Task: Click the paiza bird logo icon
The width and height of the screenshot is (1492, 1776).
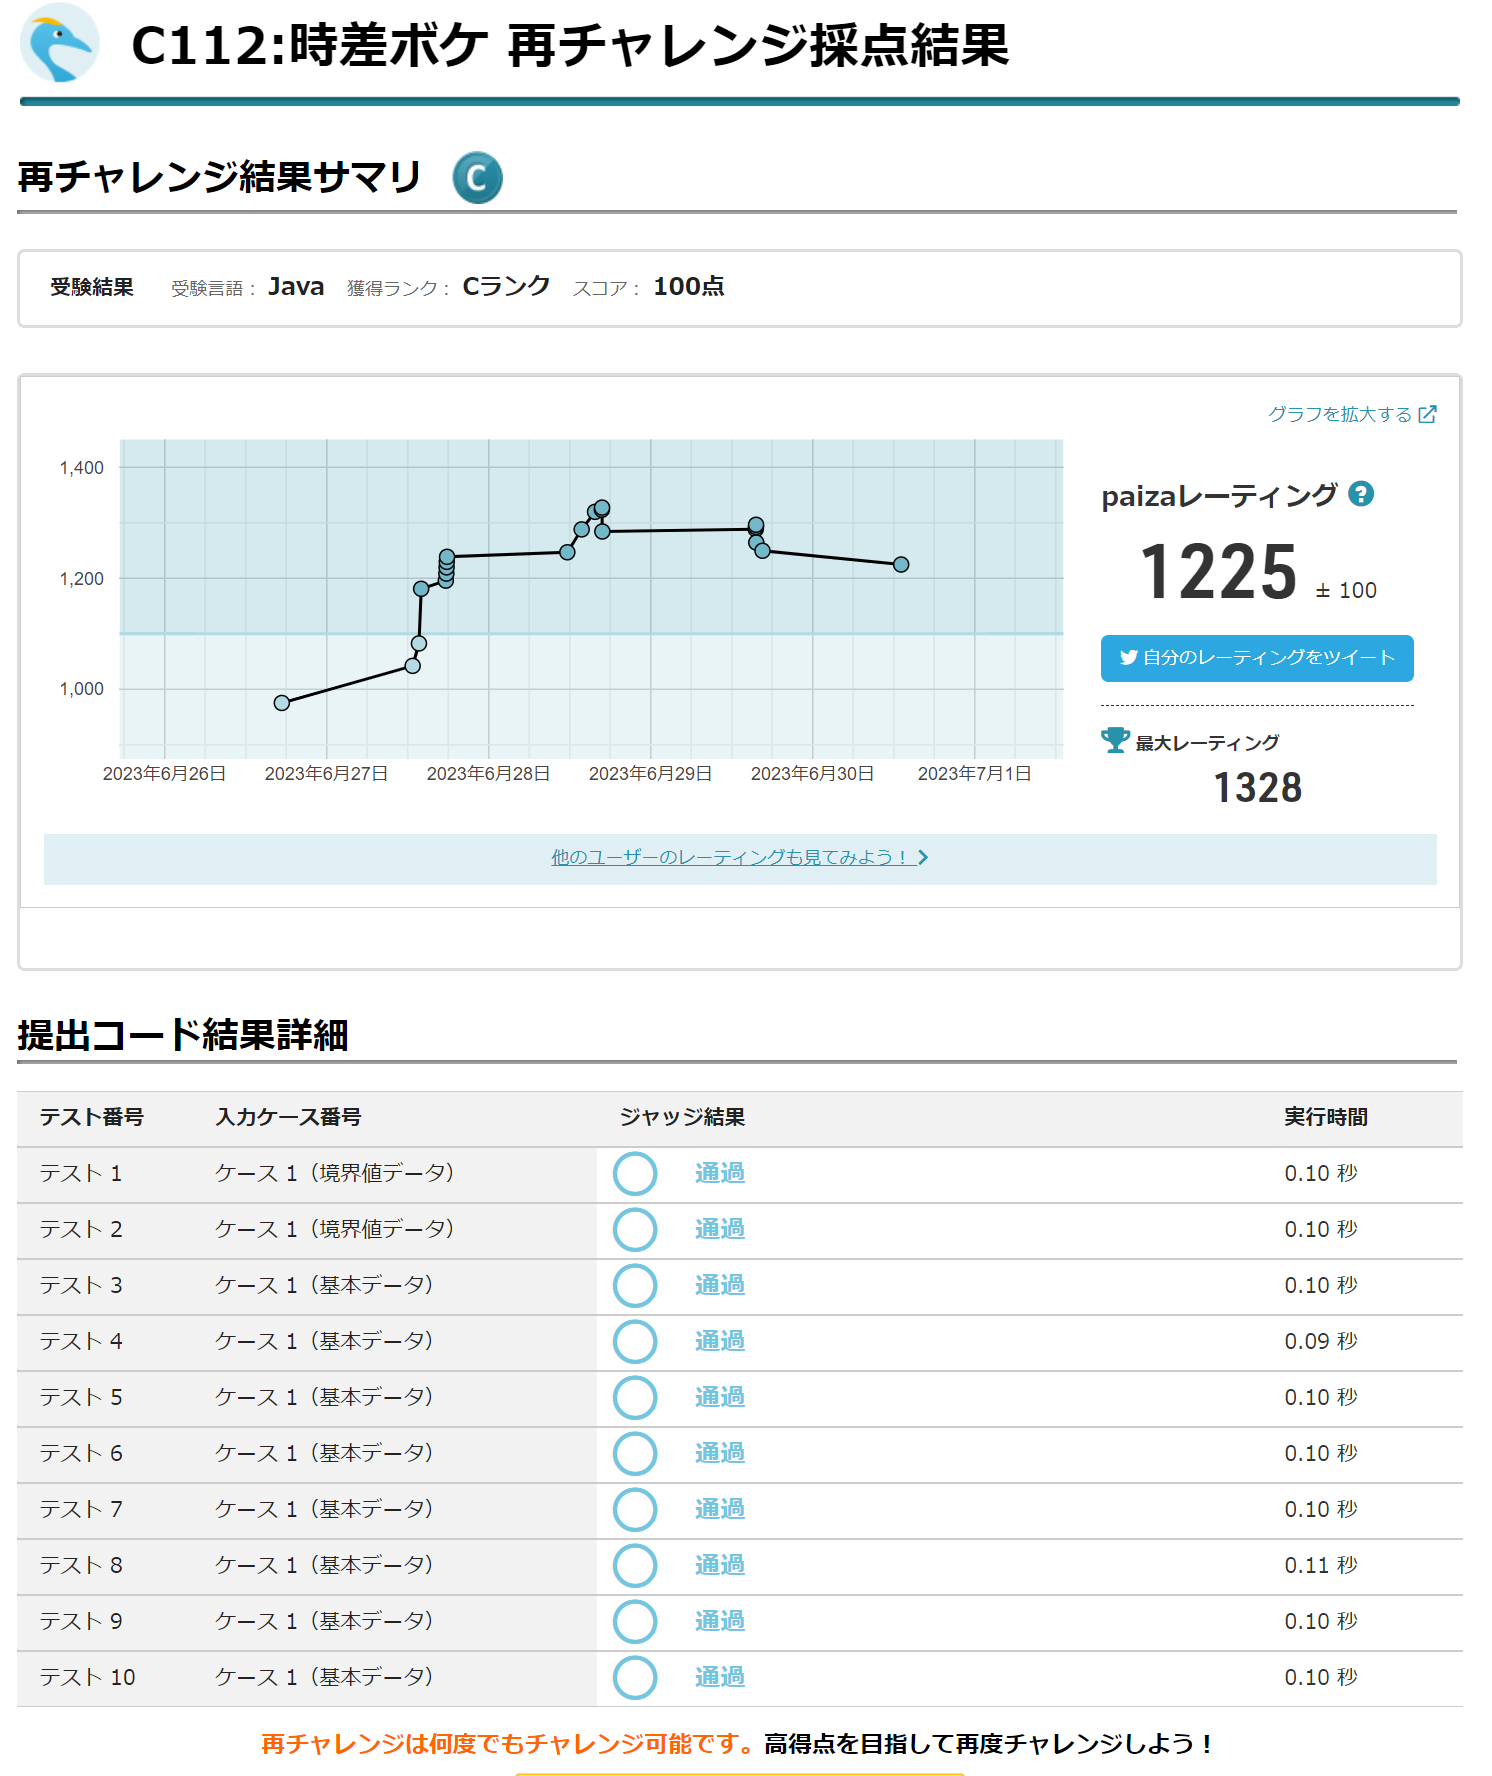Action: [x=59, y=43]
